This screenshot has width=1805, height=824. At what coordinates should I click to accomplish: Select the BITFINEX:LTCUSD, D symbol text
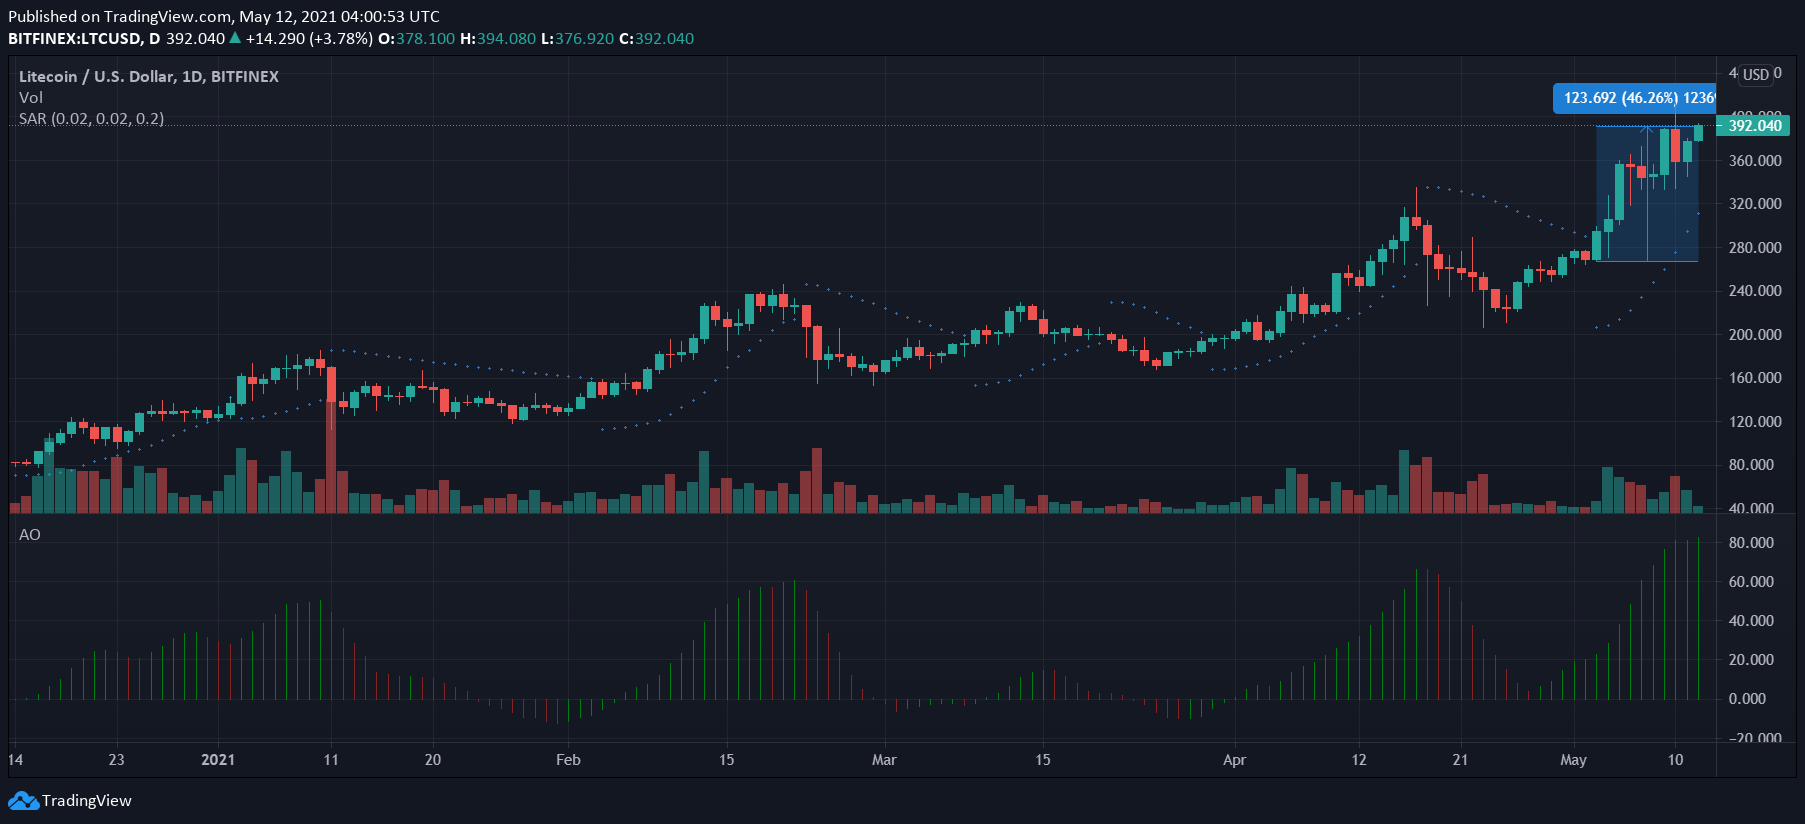click(x=84, y=39)
